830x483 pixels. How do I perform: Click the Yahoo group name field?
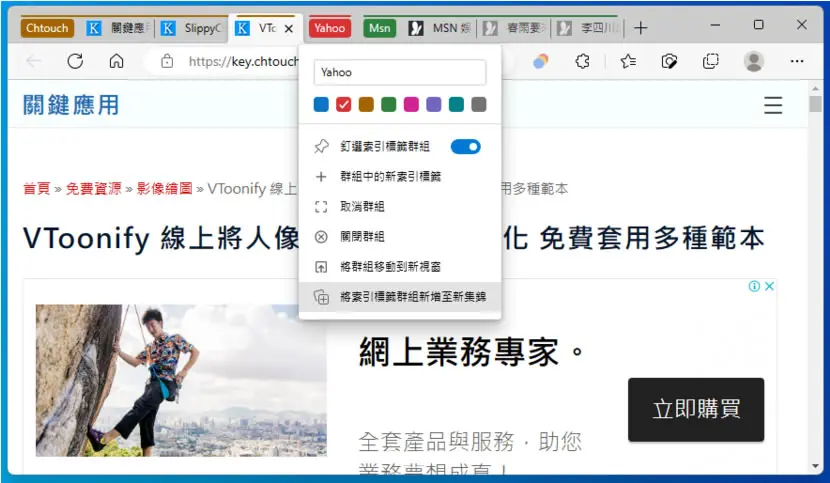(400, 73)
